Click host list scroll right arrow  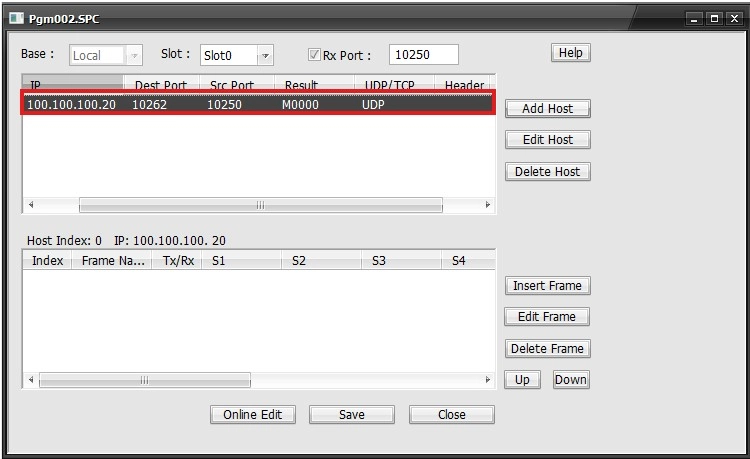(x=488, y=205)
